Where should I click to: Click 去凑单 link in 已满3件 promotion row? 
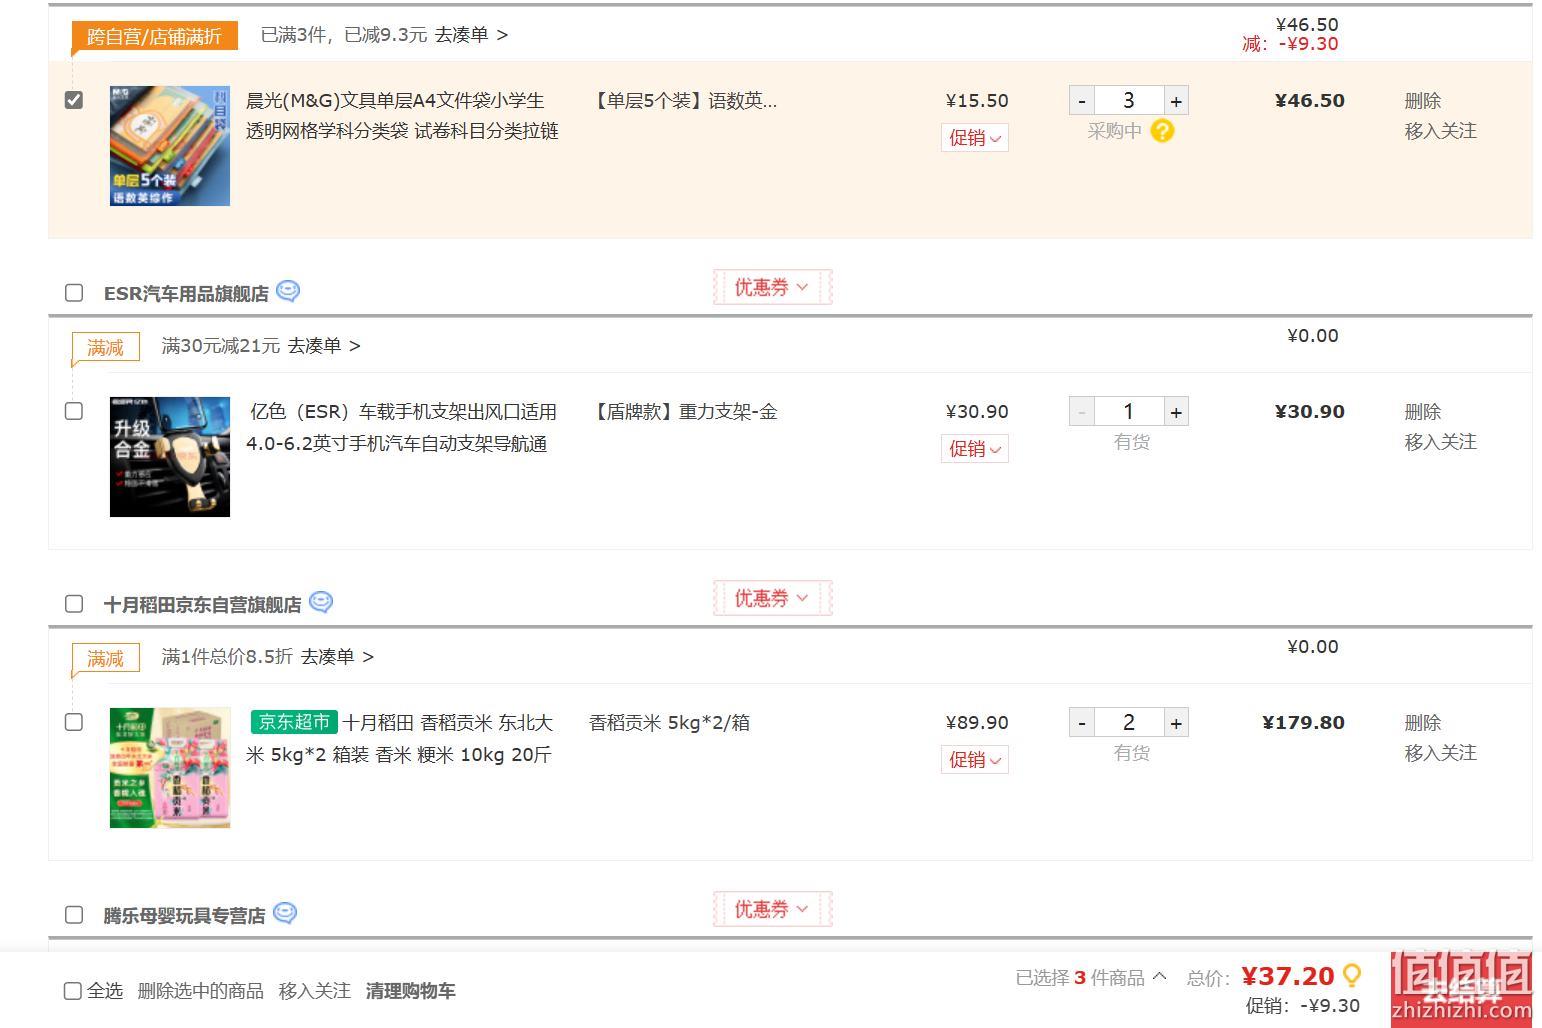471,35
